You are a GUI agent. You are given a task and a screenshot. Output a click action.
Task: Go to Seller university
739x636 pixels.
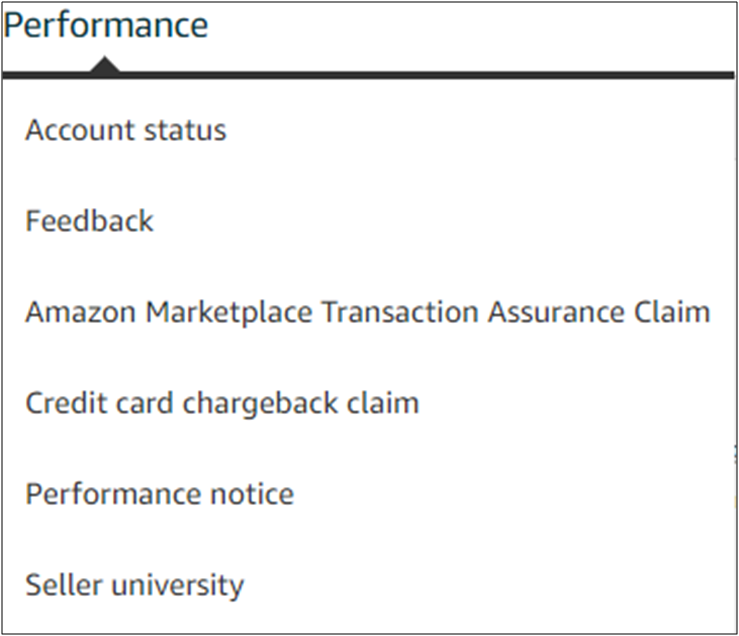pyautogui.click(x=134, y=584)
